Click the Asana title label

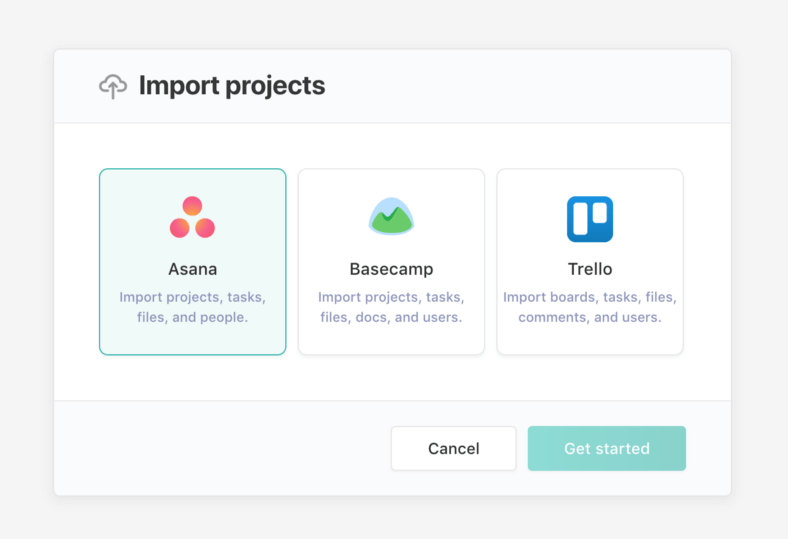[192, 269]
